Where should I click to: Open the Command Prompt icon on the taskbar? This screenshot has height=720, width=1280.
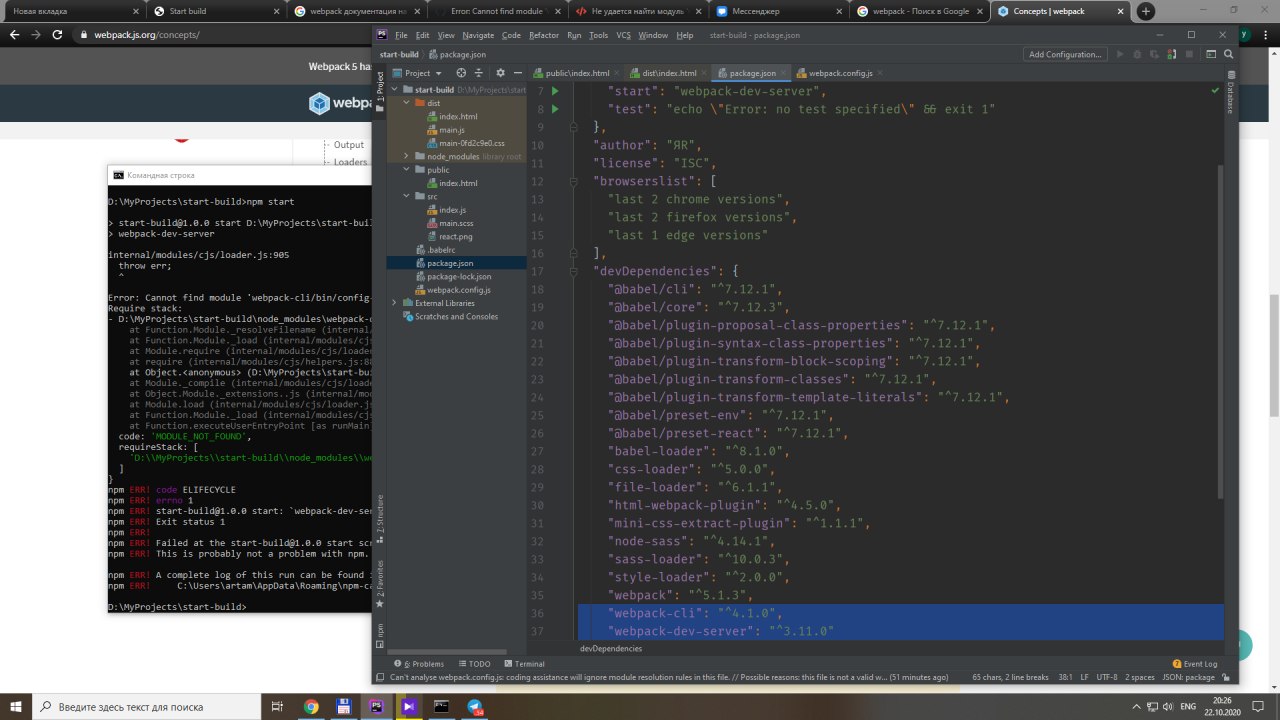tap(441, 706)
